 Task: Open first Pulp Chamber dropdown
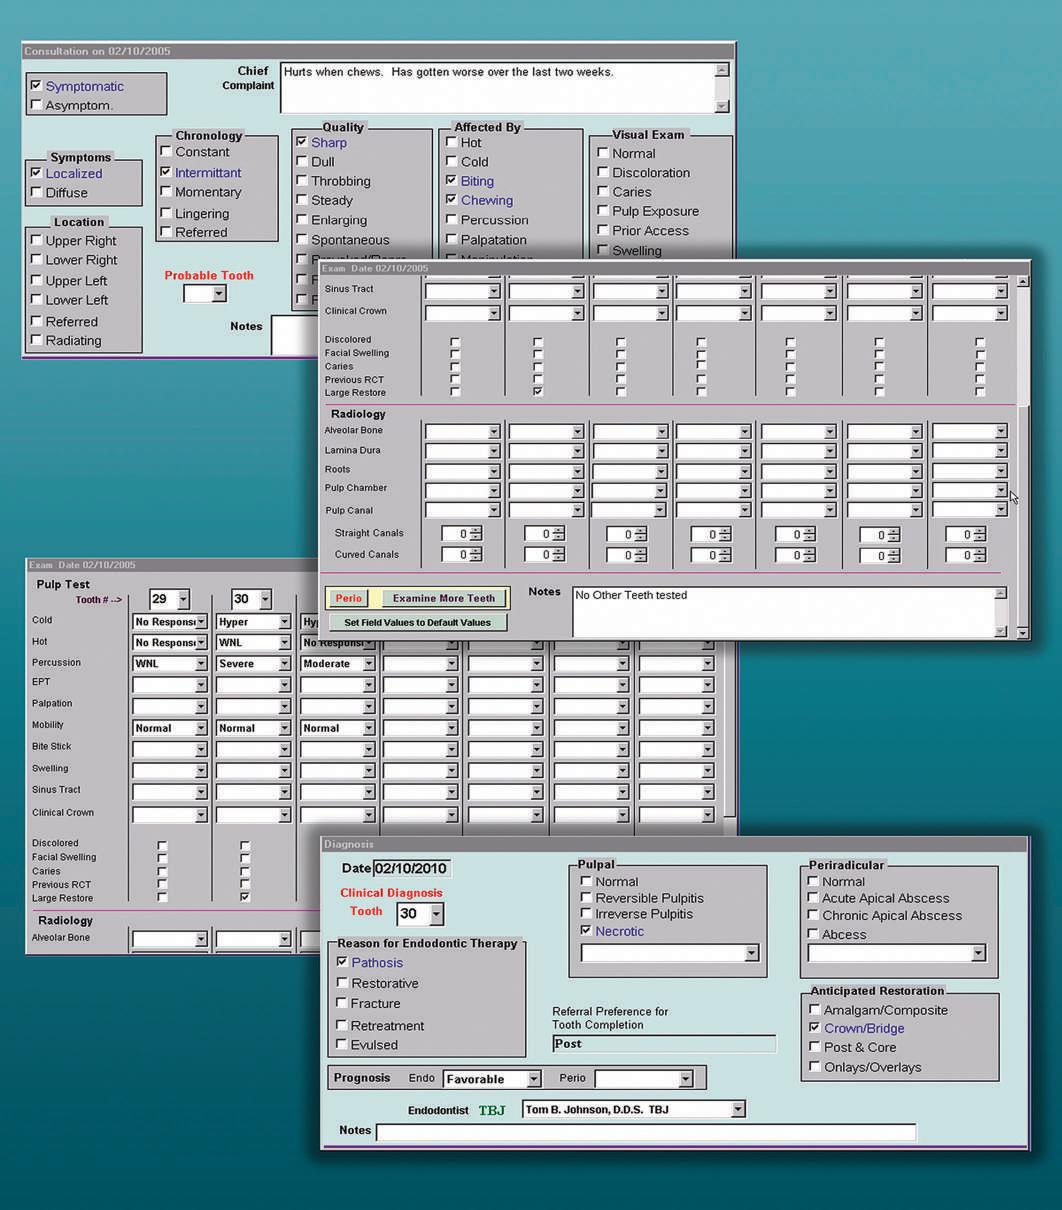pyautogui.click(x=493, y=491)
